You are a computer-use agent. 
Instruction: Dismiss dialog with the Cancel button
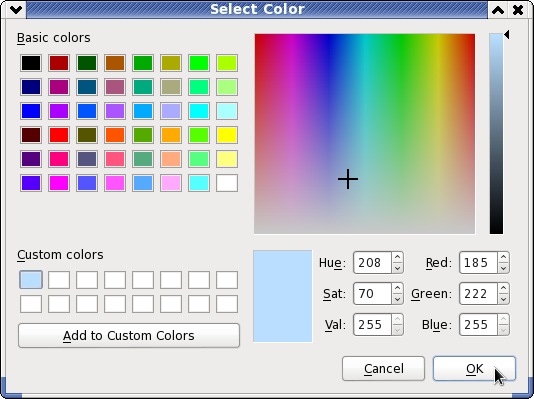(383, 369)
